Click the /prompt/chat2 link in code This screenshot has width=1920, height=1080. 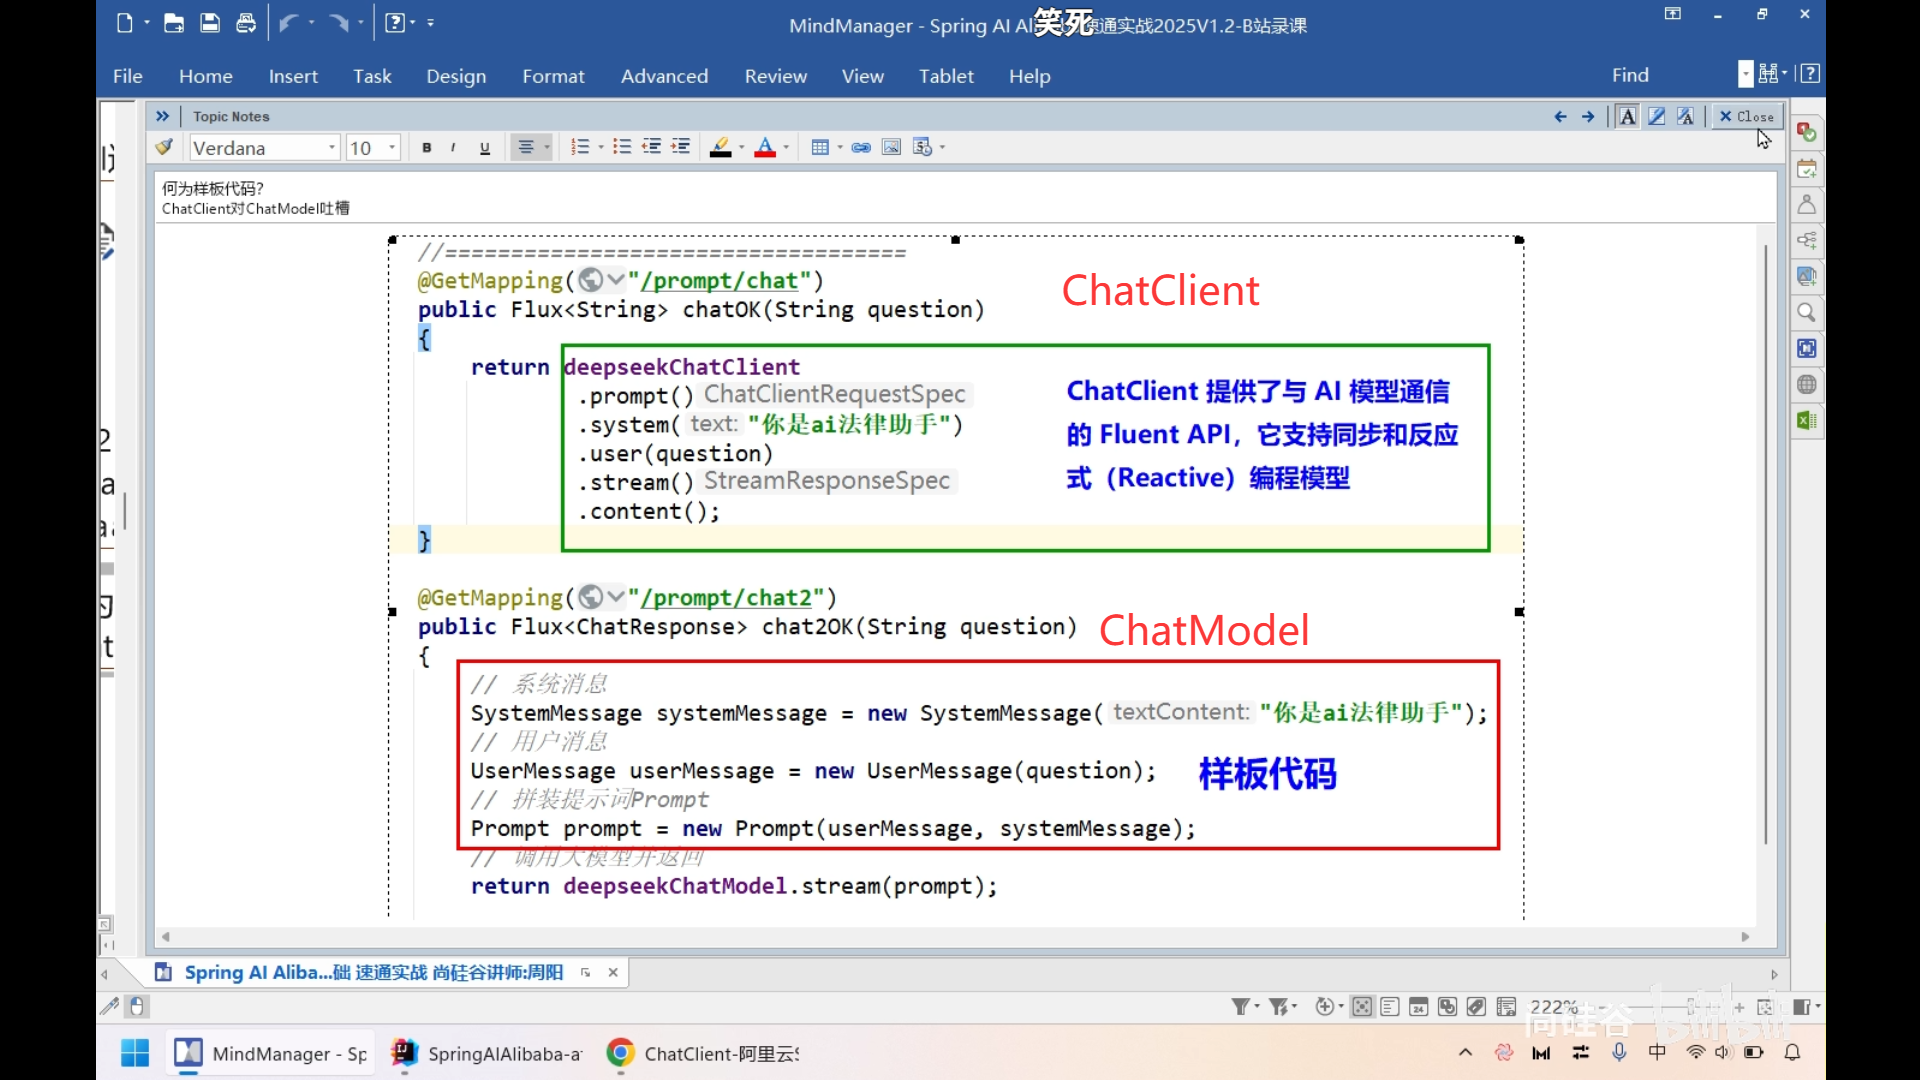[726, 598]
